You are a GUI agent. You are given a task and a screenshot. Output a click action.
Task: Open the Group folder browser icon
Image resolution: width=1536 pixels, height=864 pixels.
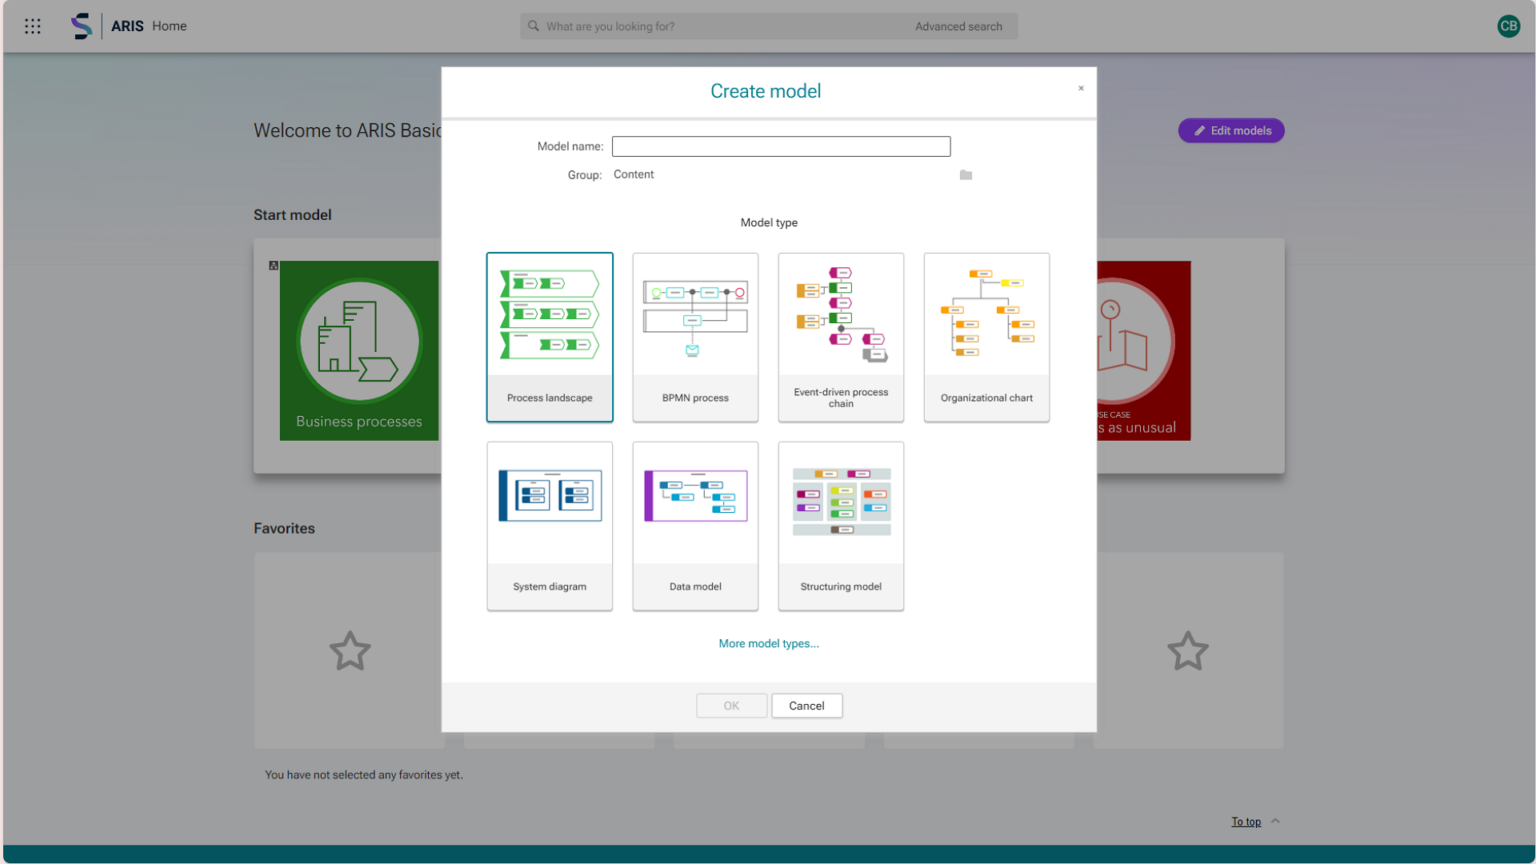965,174
